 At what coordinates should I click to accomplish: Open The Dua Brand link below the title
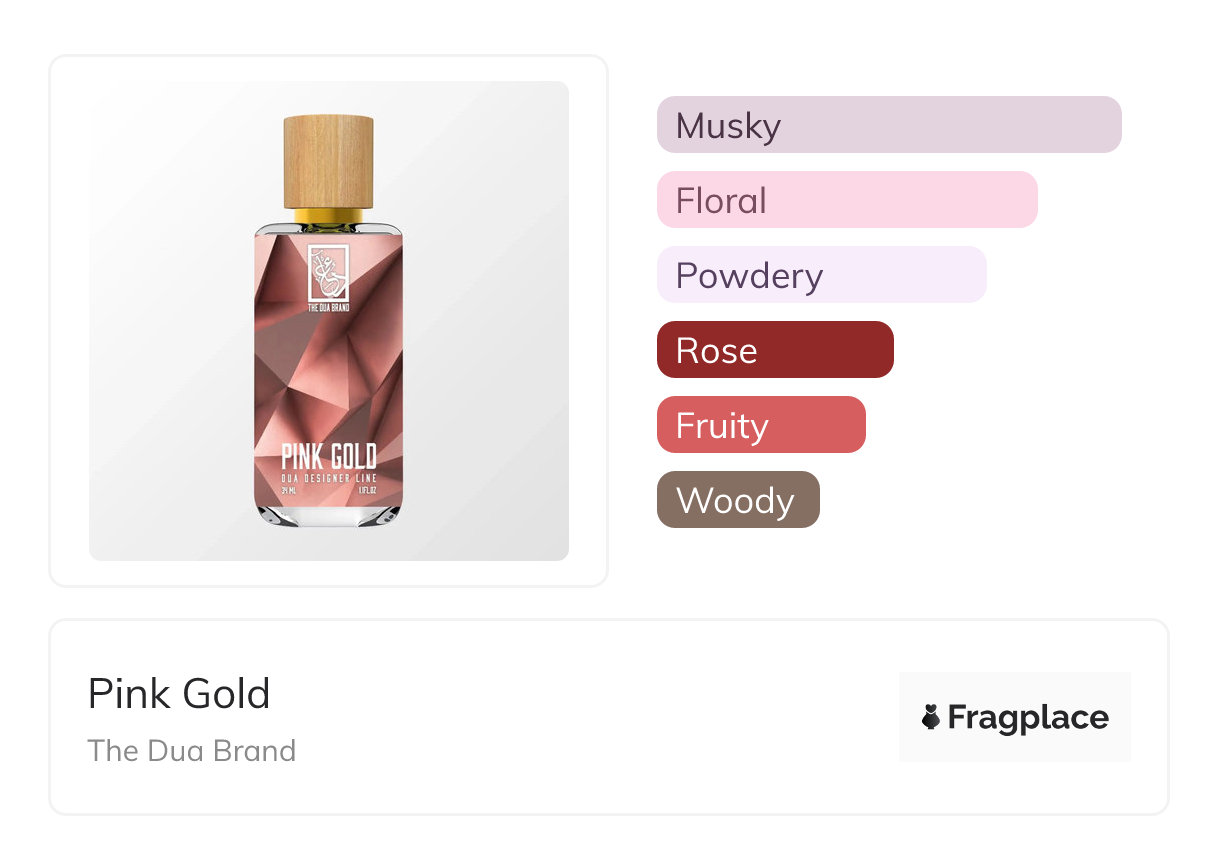point(192,750)
